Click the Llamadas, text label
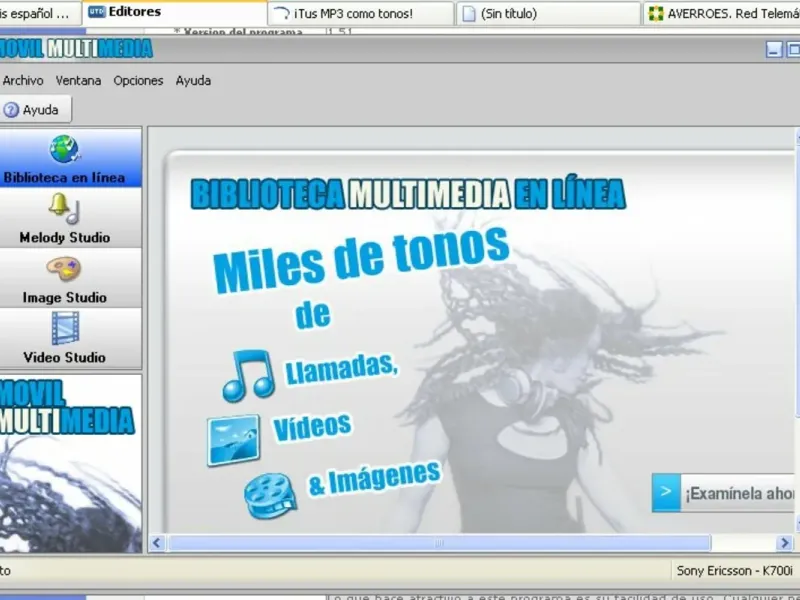Screen dimensions: 800x600 (x=341, y=368)
